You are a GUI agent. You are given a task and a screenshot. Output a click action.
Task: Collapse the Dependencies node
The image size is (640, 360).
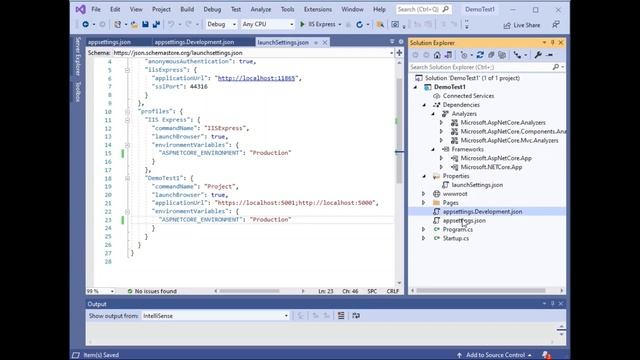[424, 105]
